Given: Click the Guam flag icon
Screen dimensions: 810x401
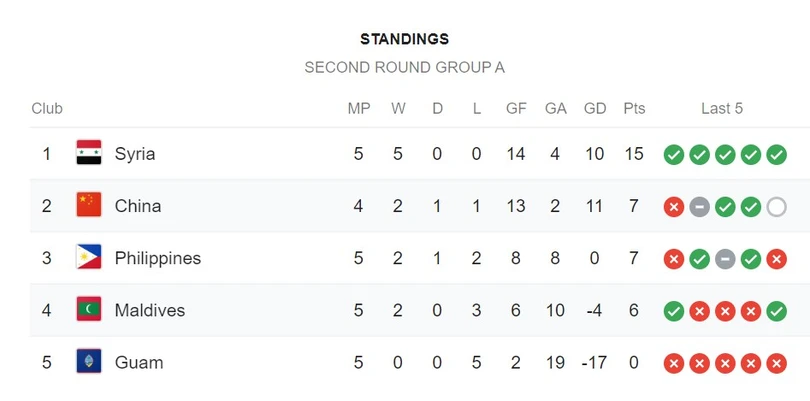Looking at the screenshot, I should [x=89, y=362].
